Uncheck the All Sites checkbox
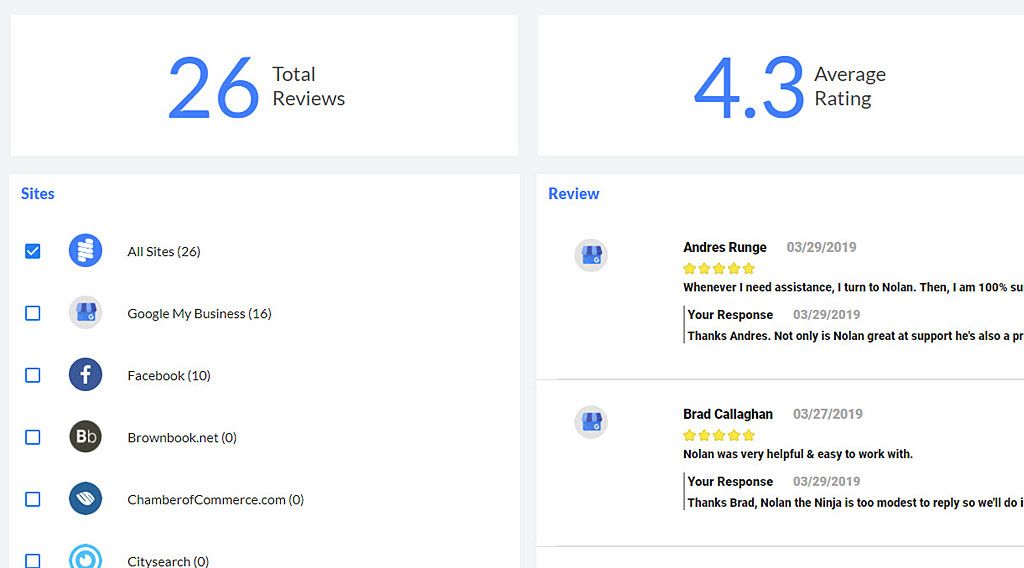 point(33,251)
